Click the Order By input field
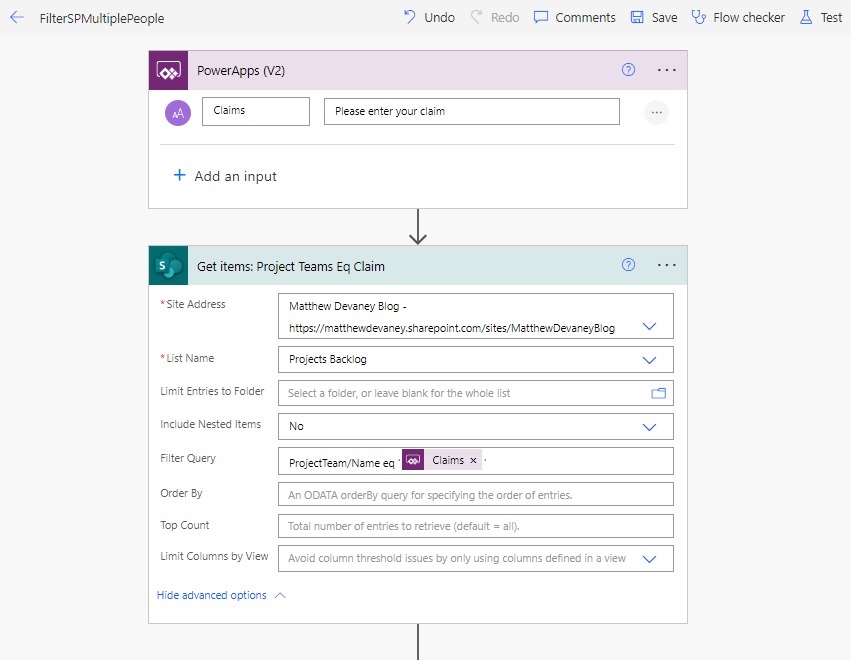 [476, 494]
